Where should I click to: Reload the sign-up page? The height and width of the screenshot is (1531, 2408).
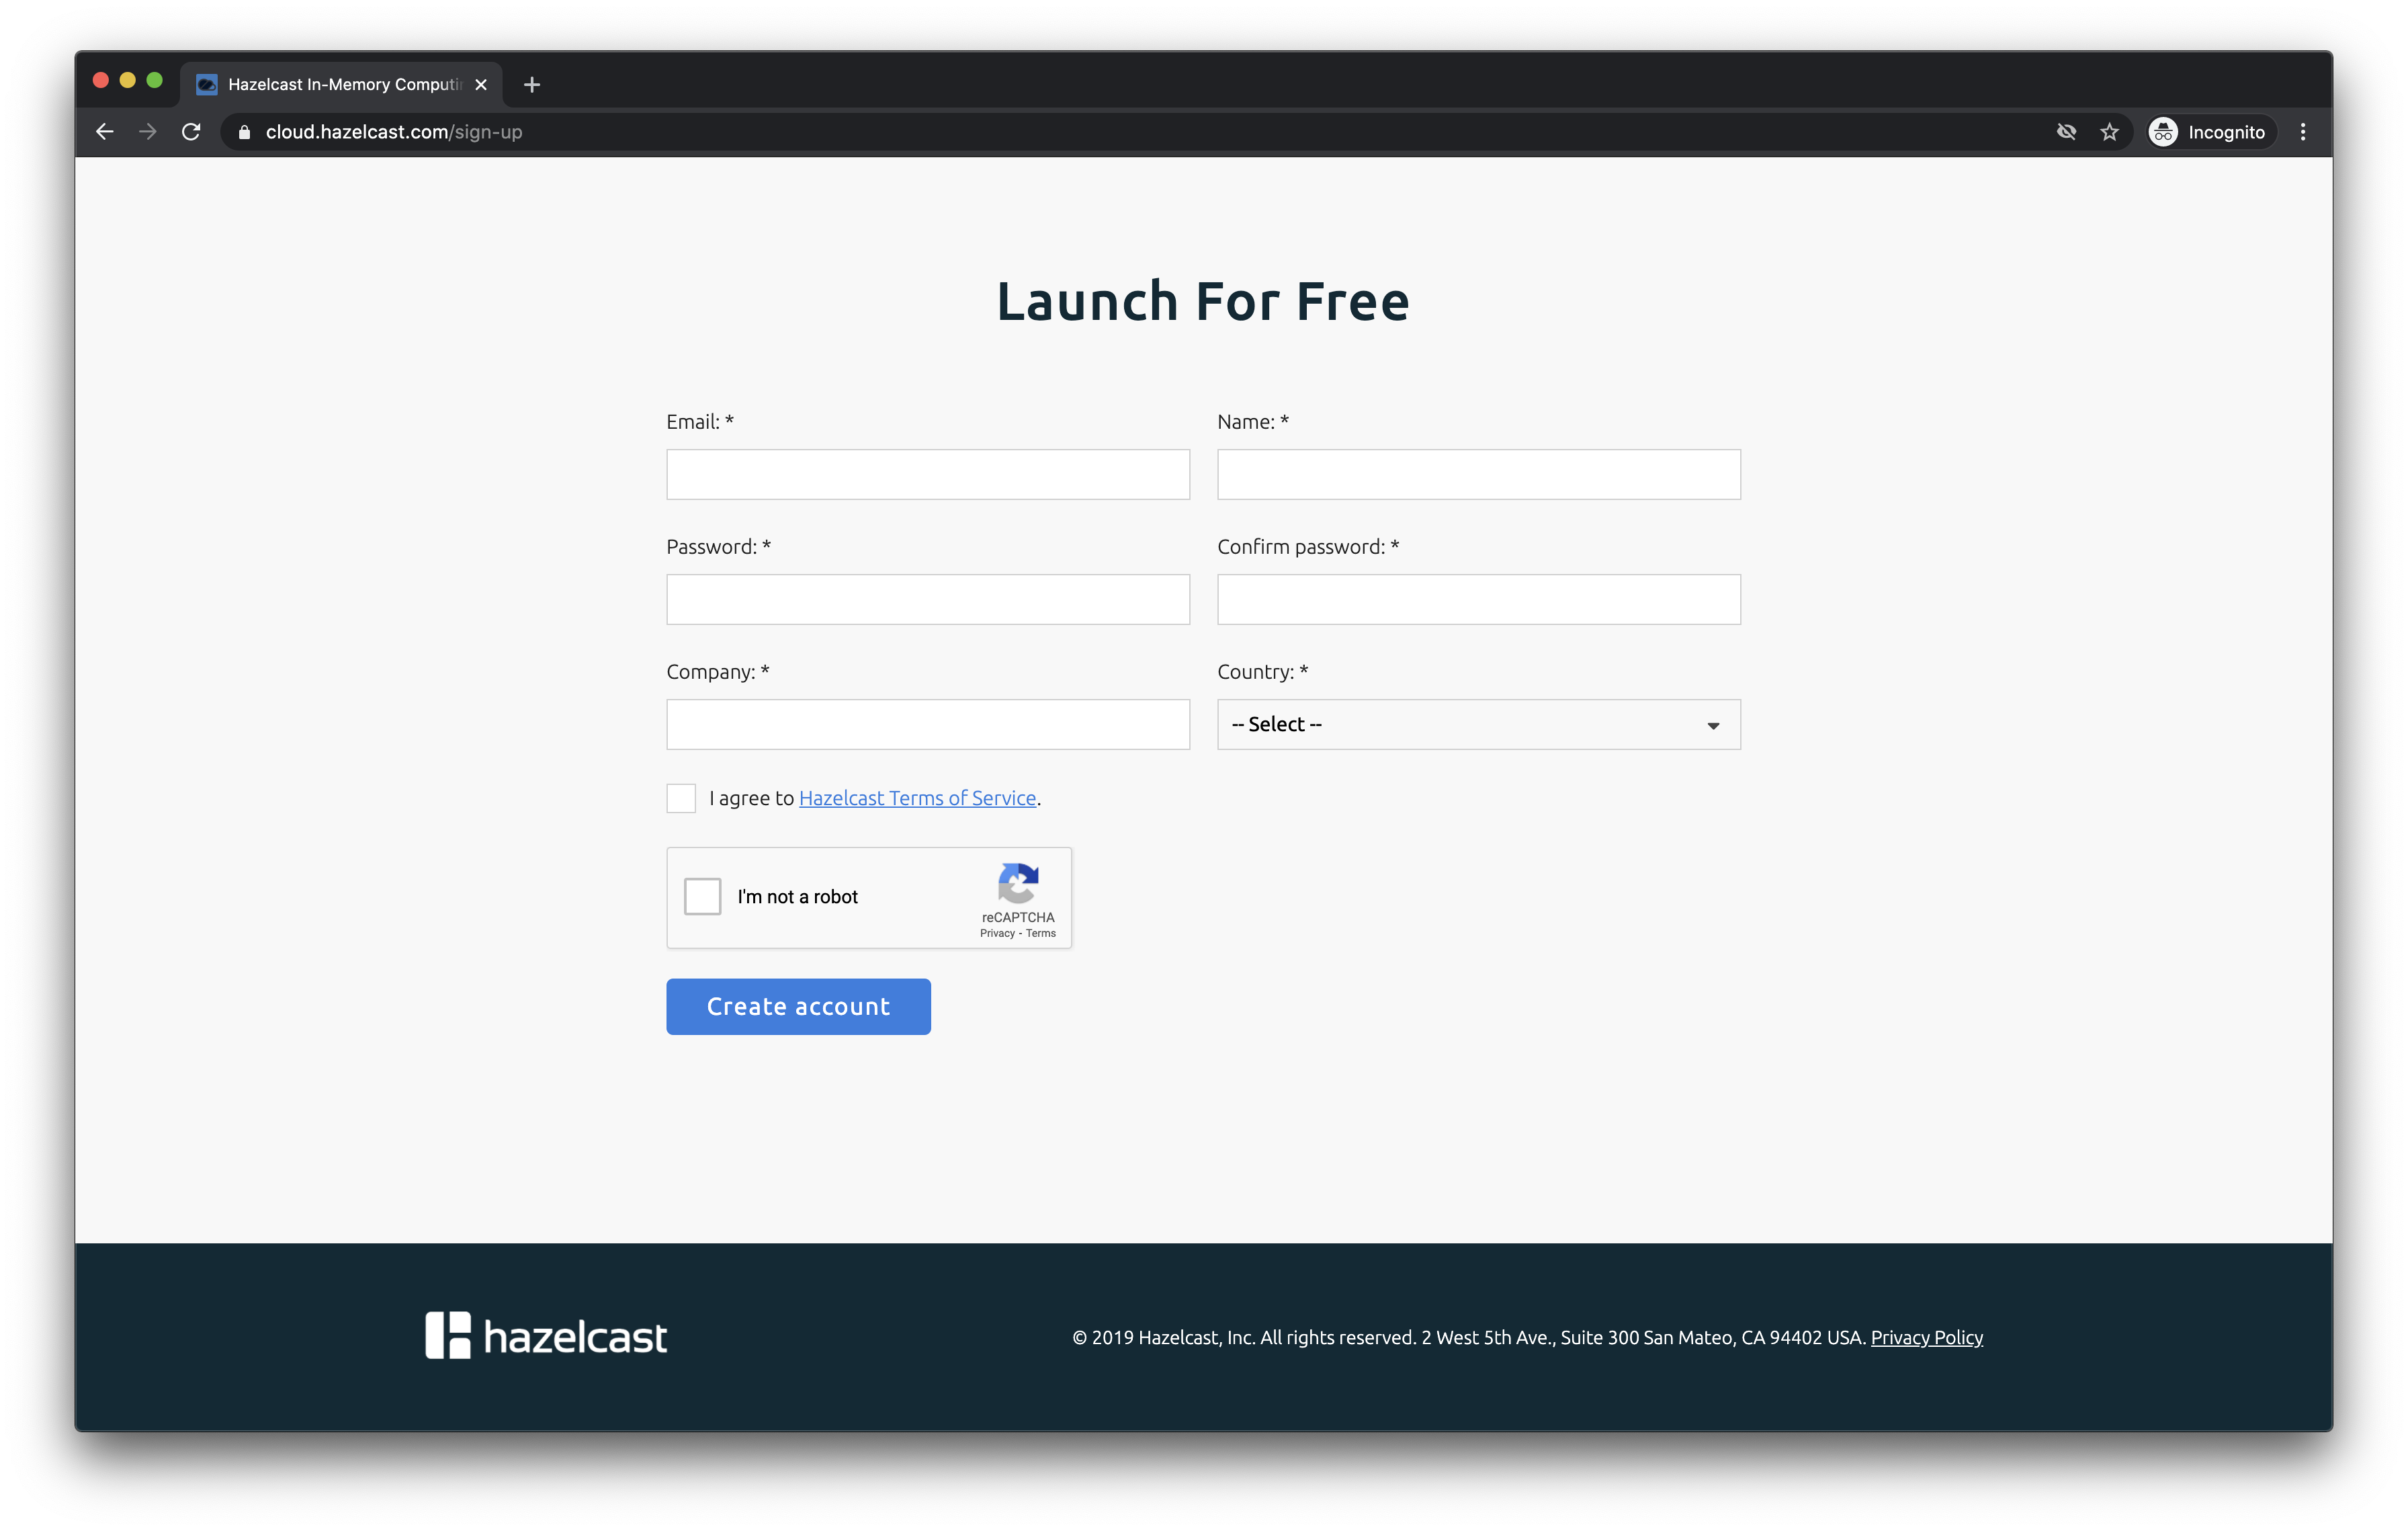pos(191,132)
